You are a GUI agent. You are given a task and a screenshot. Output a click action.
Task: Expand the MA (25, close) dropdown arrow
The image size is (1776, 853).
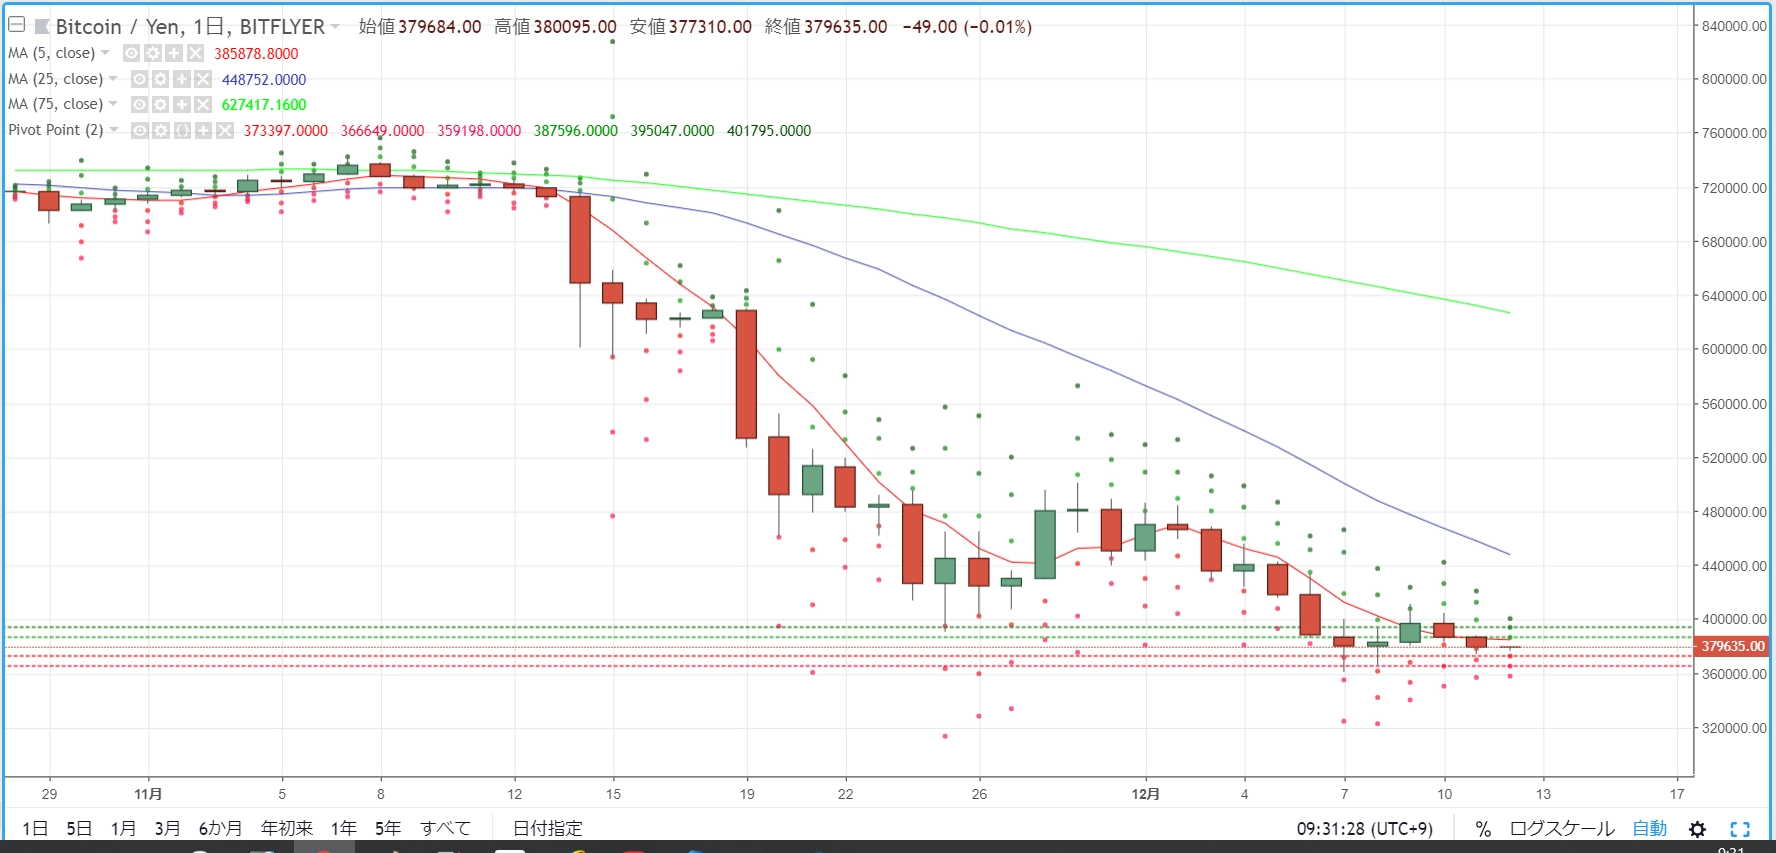(113, 79)
